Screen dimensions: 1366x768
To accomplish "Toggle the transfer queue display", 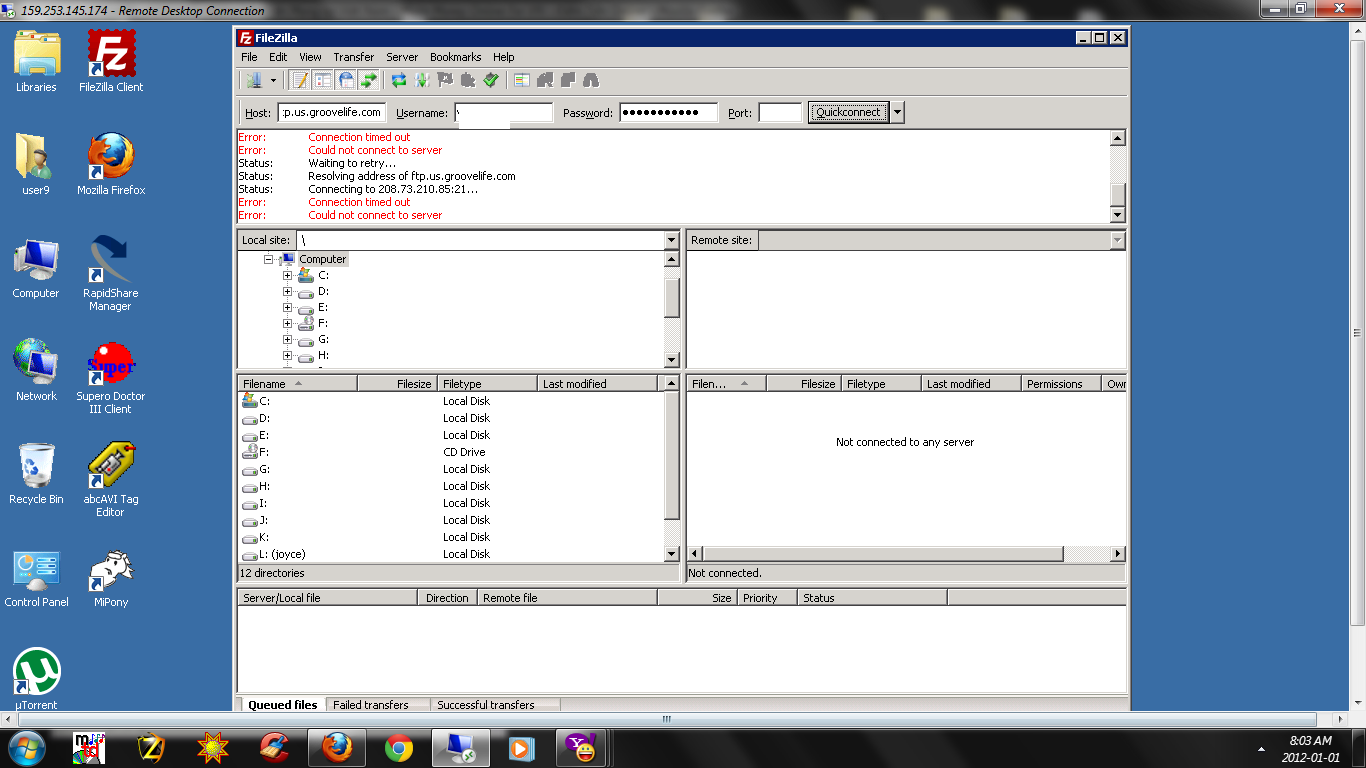I will point(369,80).
